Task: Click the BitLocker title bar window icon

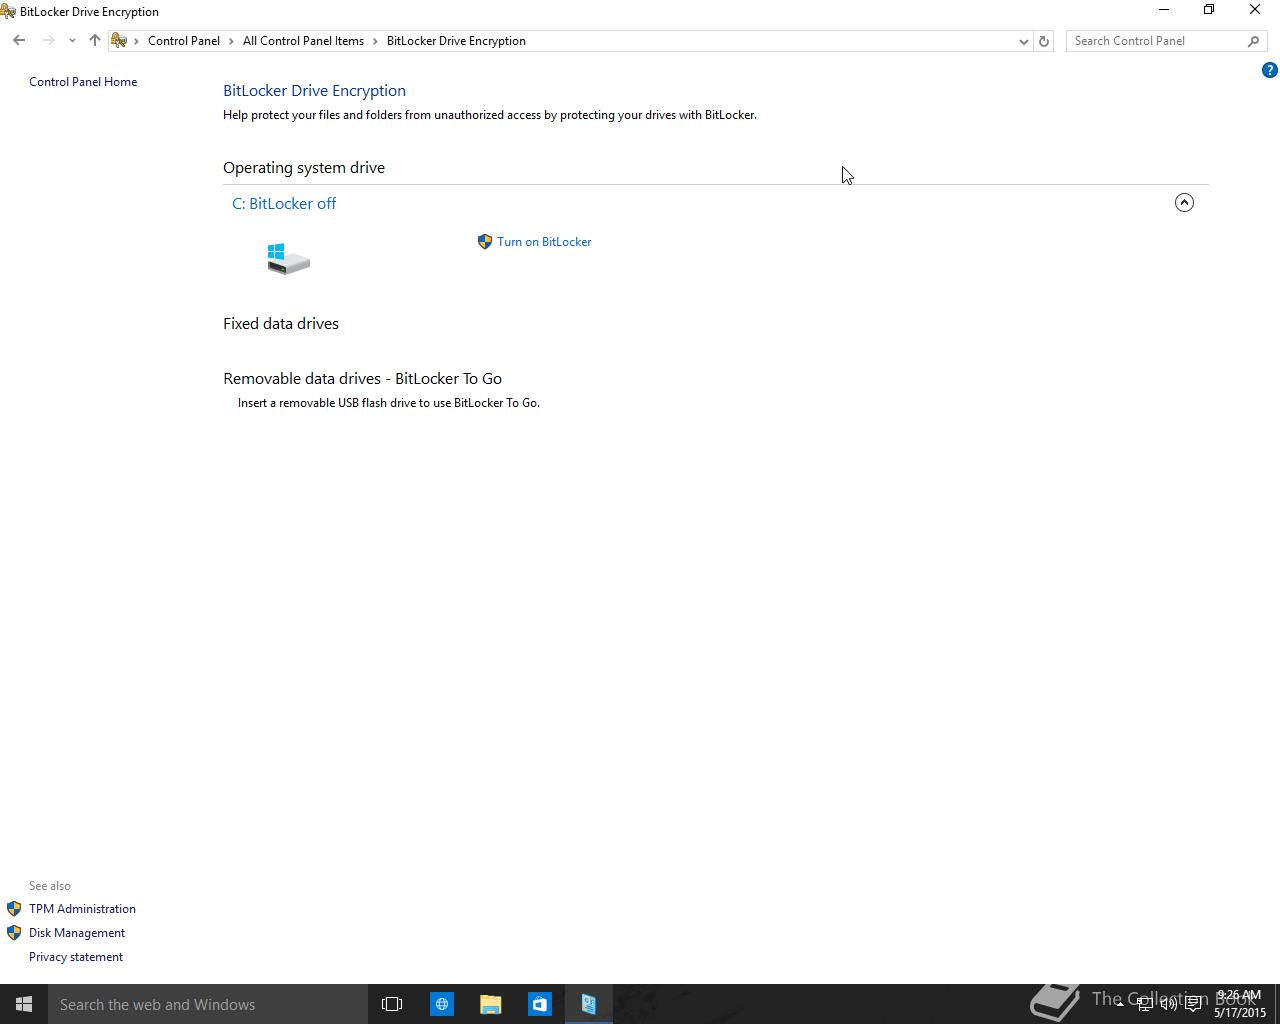Action: tap(8, 12)
